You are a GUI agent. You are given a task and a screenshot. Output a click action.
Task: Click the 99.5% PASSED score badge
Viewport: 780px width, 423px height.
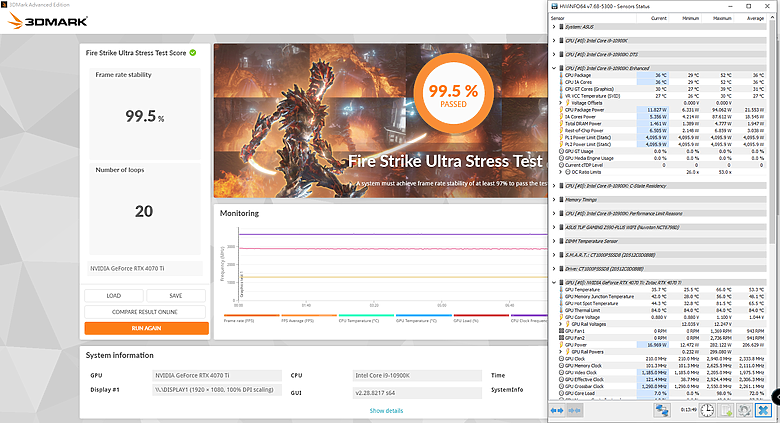(454, 92)
